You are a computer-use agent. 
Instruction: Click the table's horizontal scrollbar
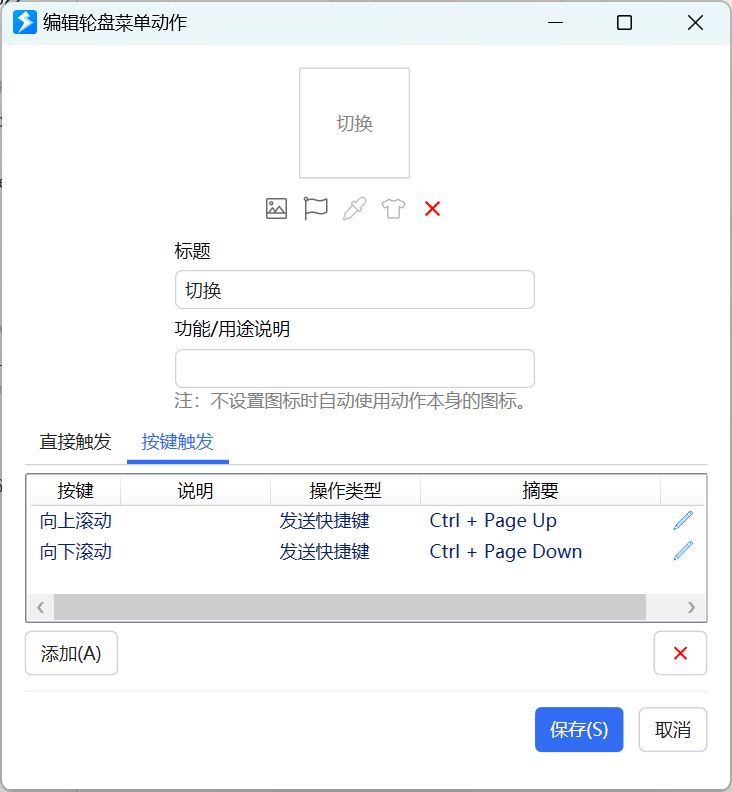point(350,607)
